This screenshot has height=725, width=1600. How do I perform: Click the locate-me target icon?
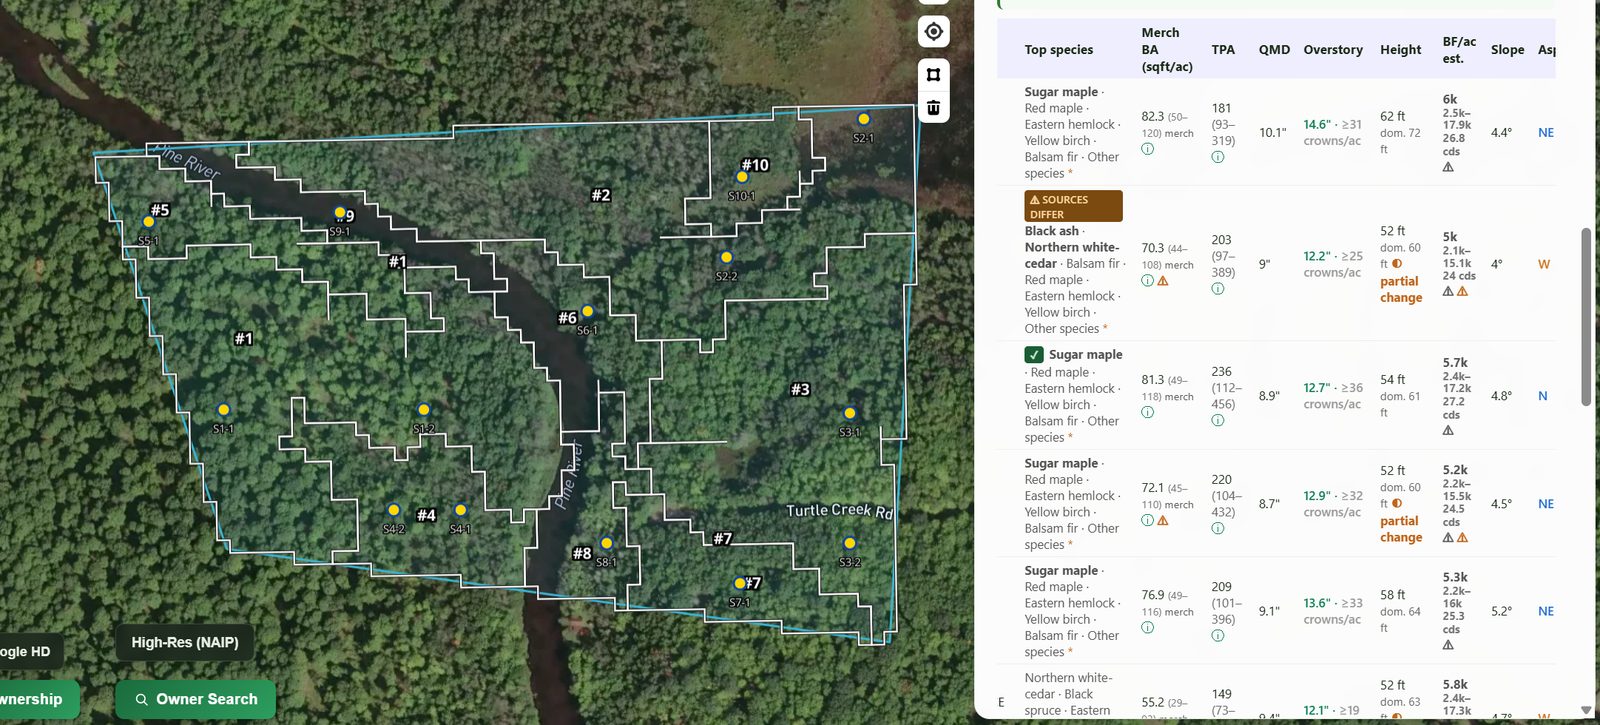click(x=933, y=32)
